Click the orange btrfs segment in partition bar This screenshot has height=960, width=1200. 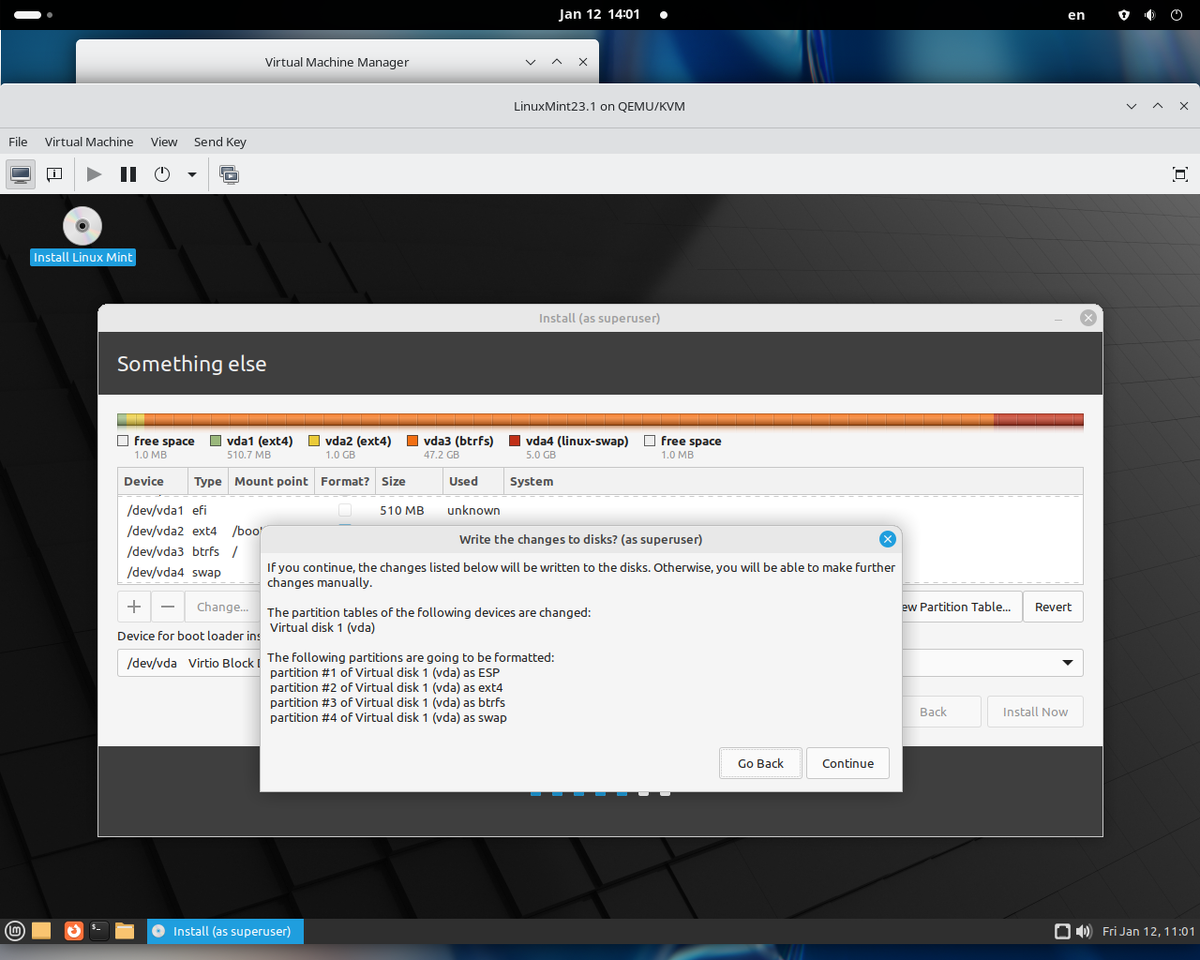click(570, 421)
